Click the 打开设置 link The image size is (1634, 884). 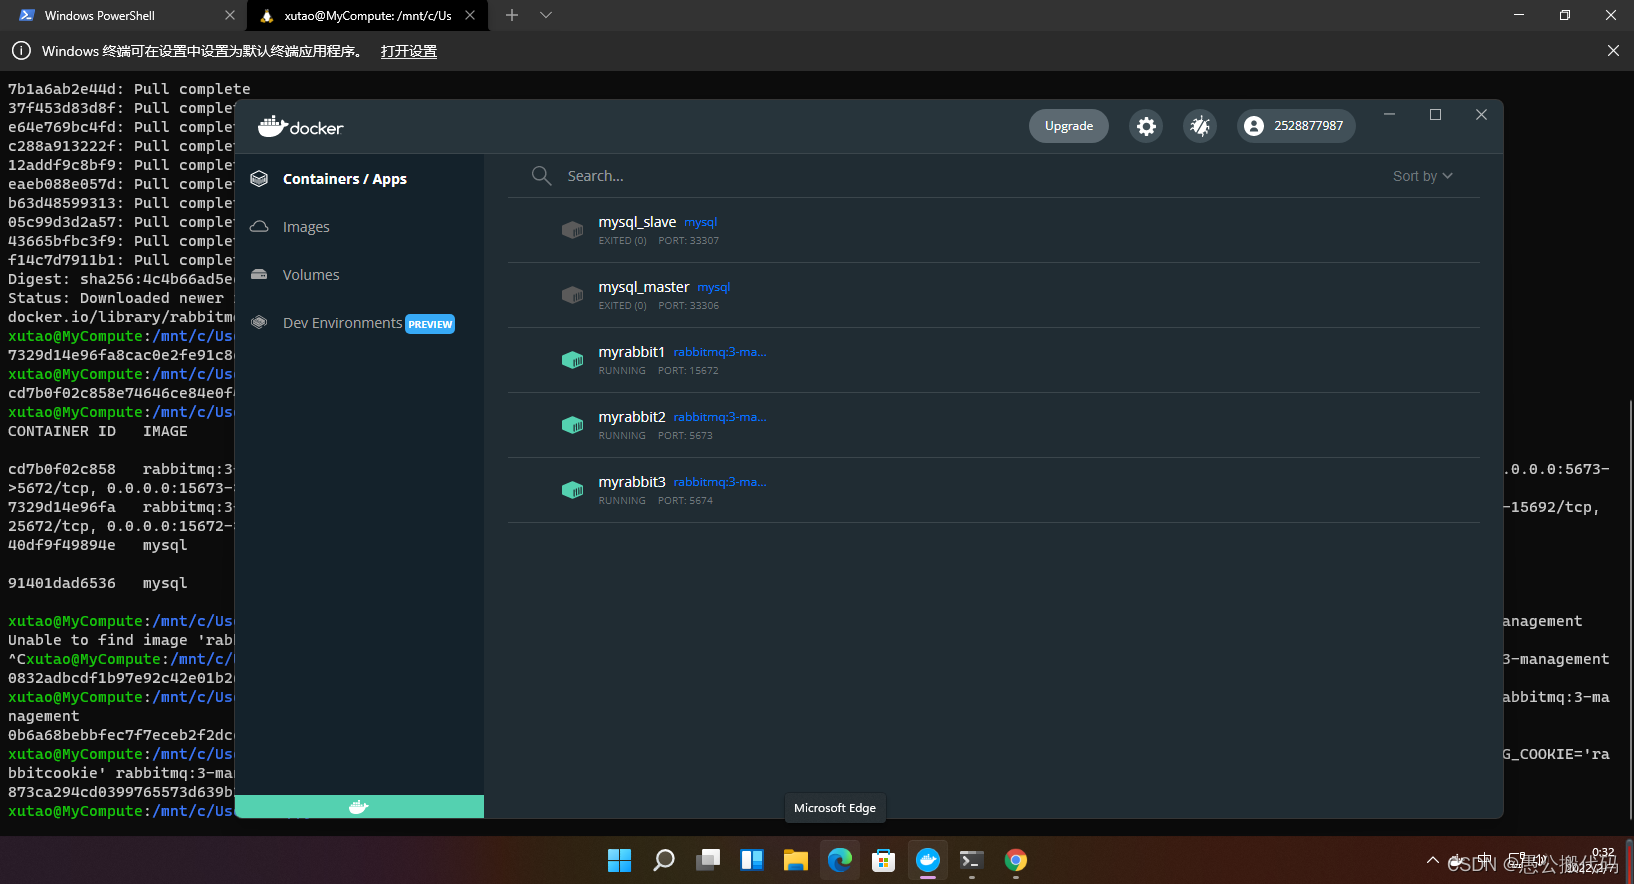409,51
